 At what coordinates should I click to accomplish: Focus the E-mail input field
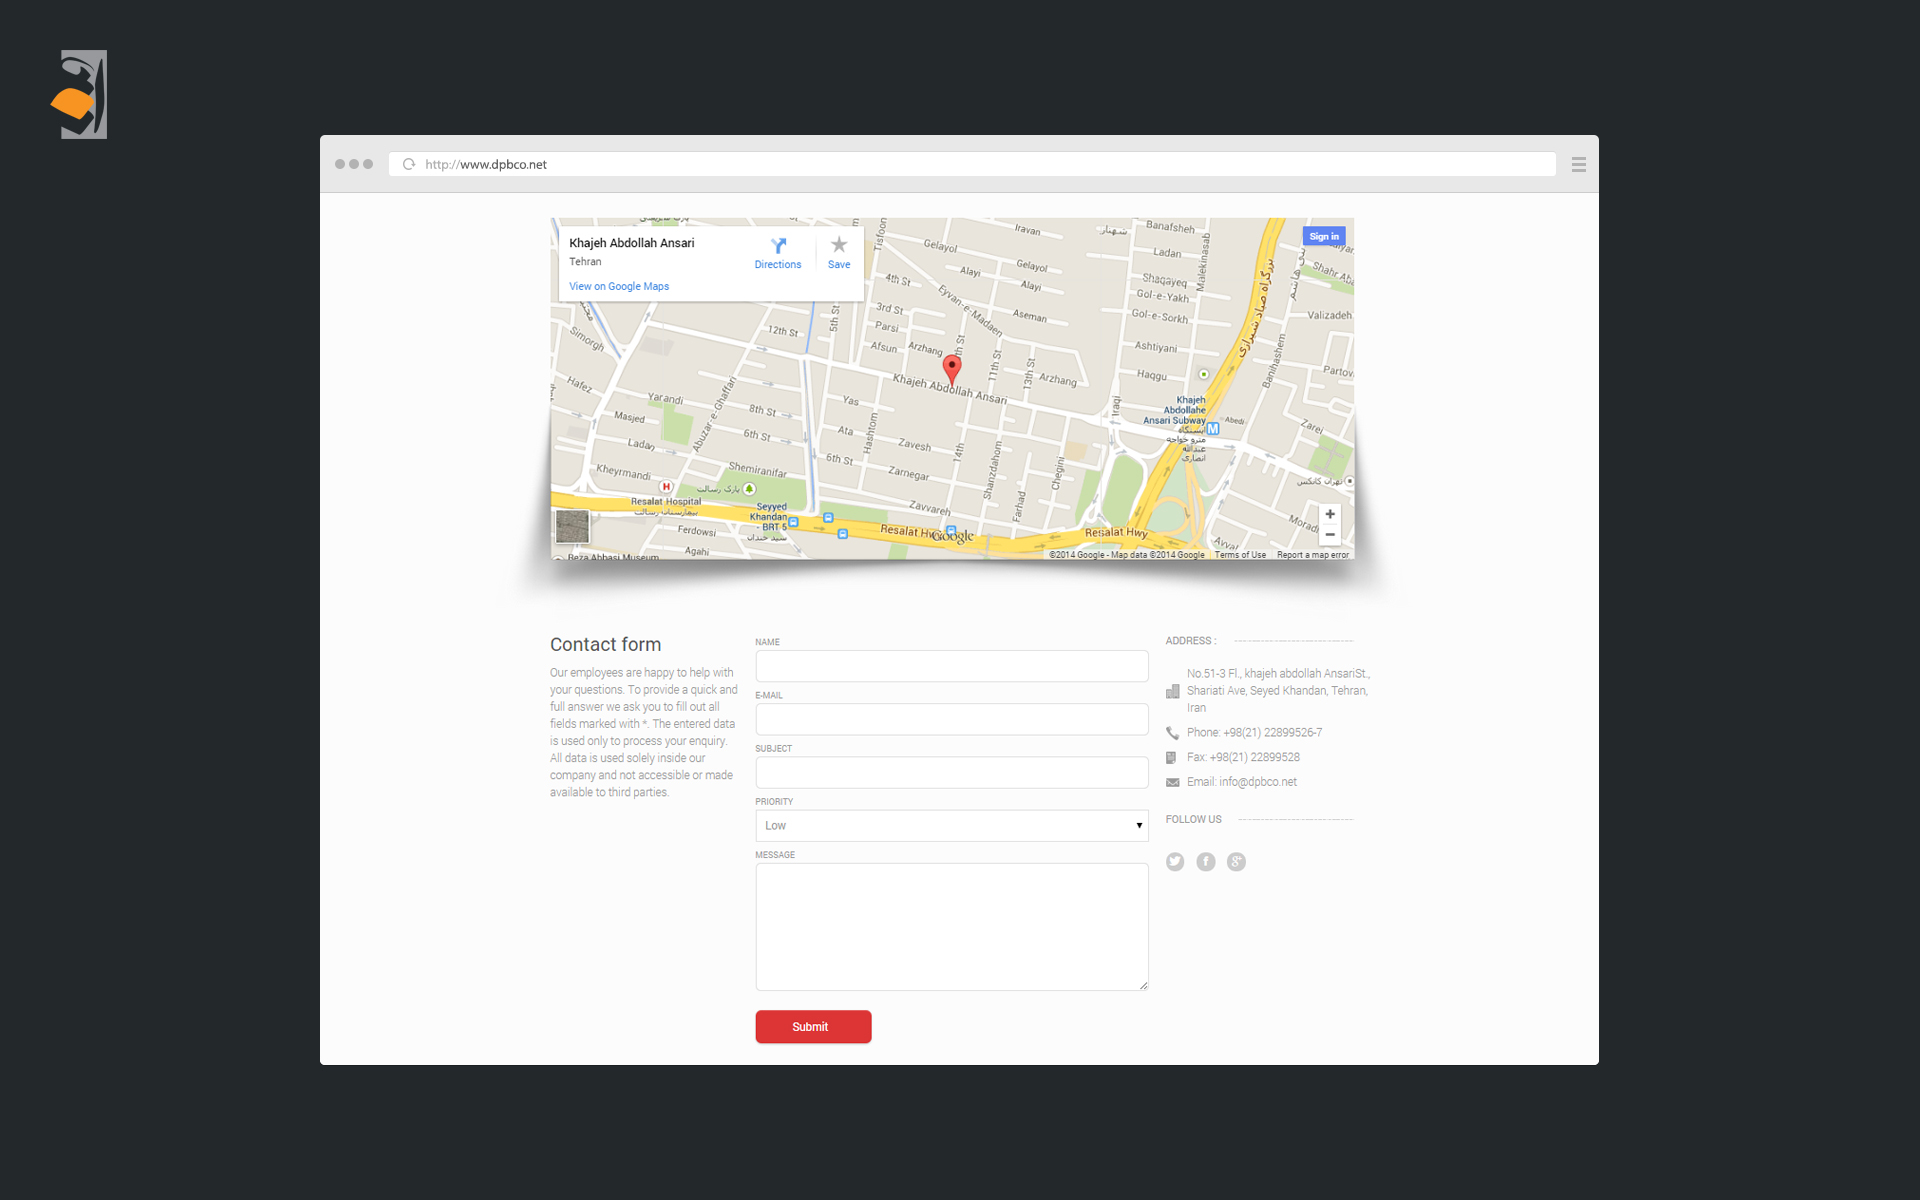point(951,719)
